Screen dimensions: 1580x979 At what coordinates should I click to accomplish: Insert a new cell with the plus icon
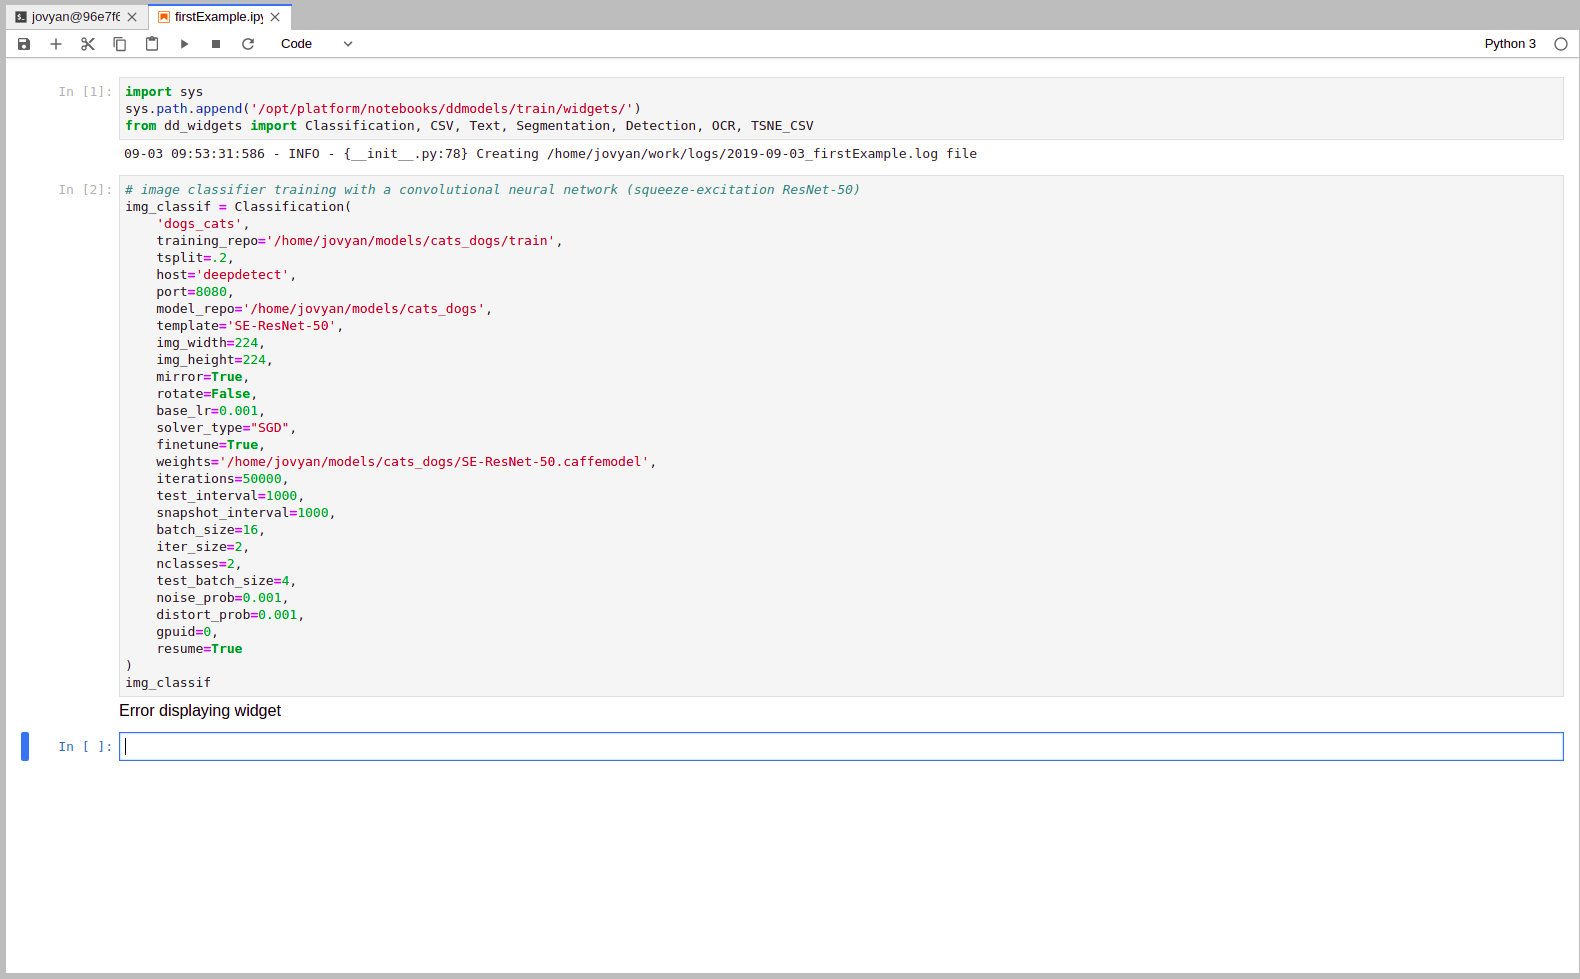click(56, 44)
